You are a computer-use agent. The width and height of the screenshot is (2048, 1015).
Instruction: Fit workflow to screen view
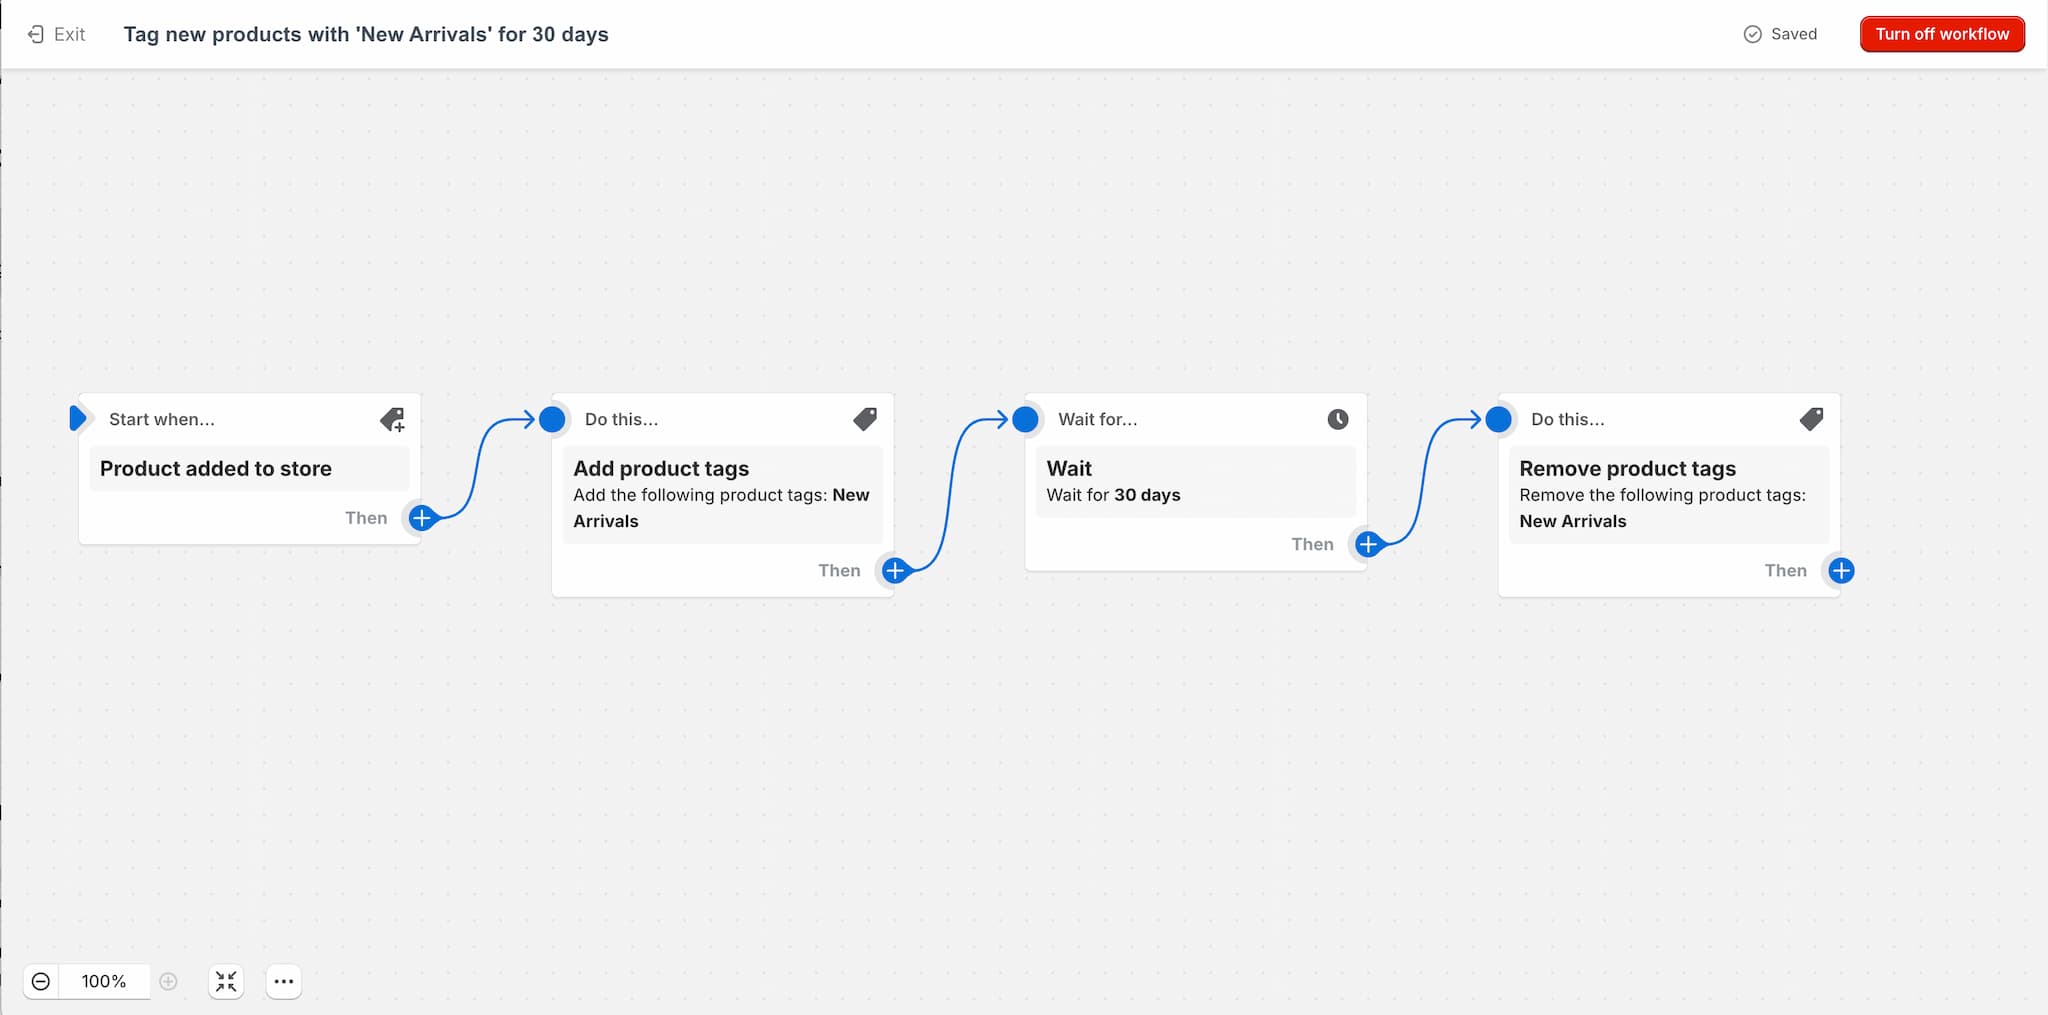point(226,982)
